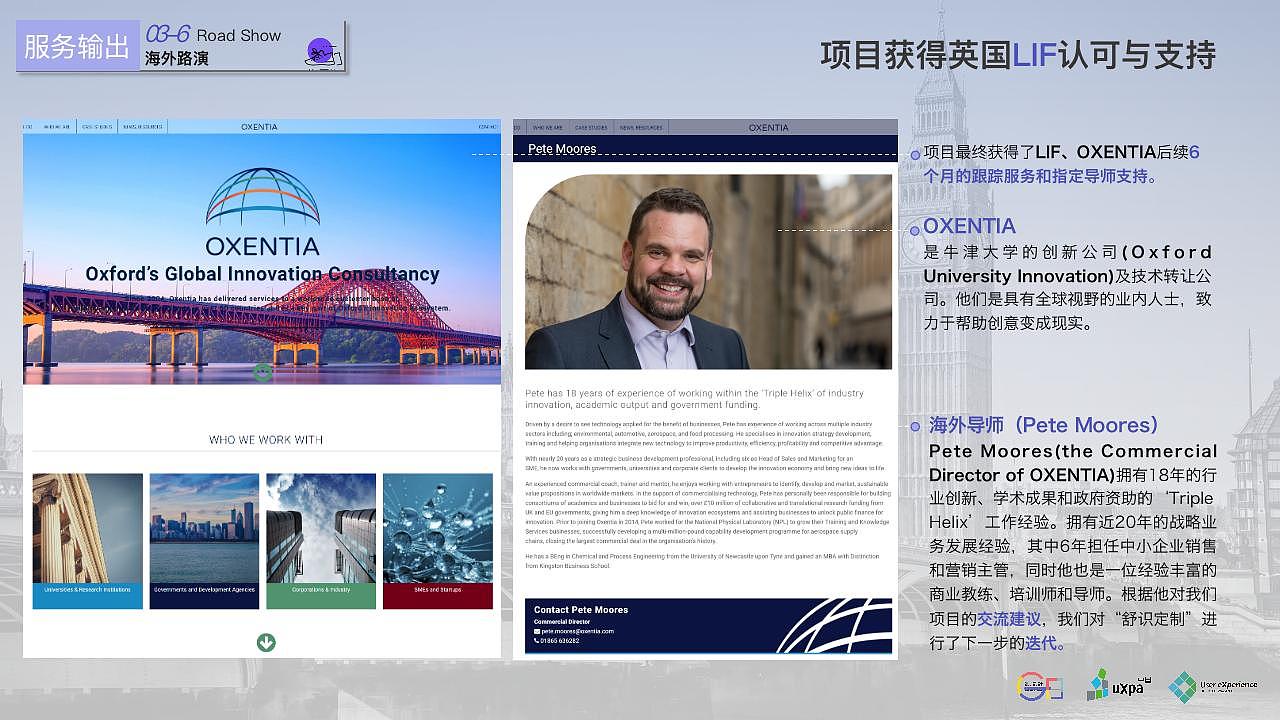Open the SMEs and Startups card
1280x720 pixels.
pos(438,541)
